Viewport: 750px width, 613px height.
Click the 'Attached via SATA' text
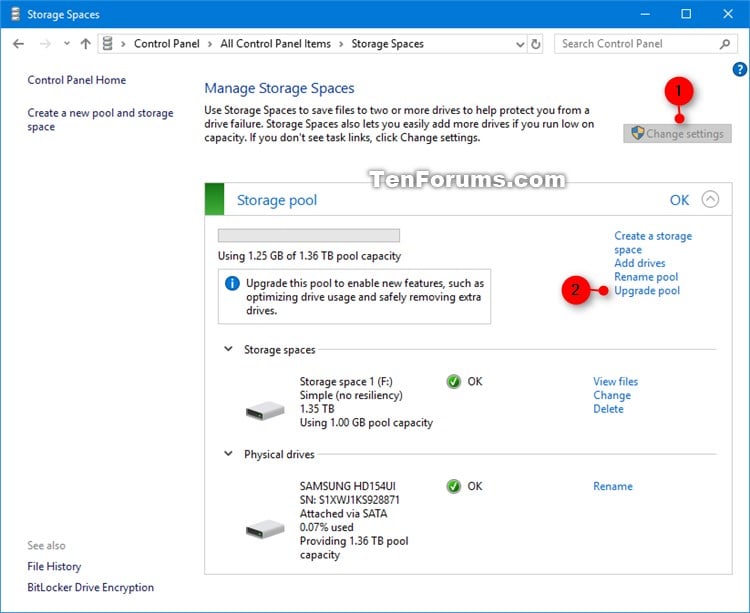click(343, 514)
